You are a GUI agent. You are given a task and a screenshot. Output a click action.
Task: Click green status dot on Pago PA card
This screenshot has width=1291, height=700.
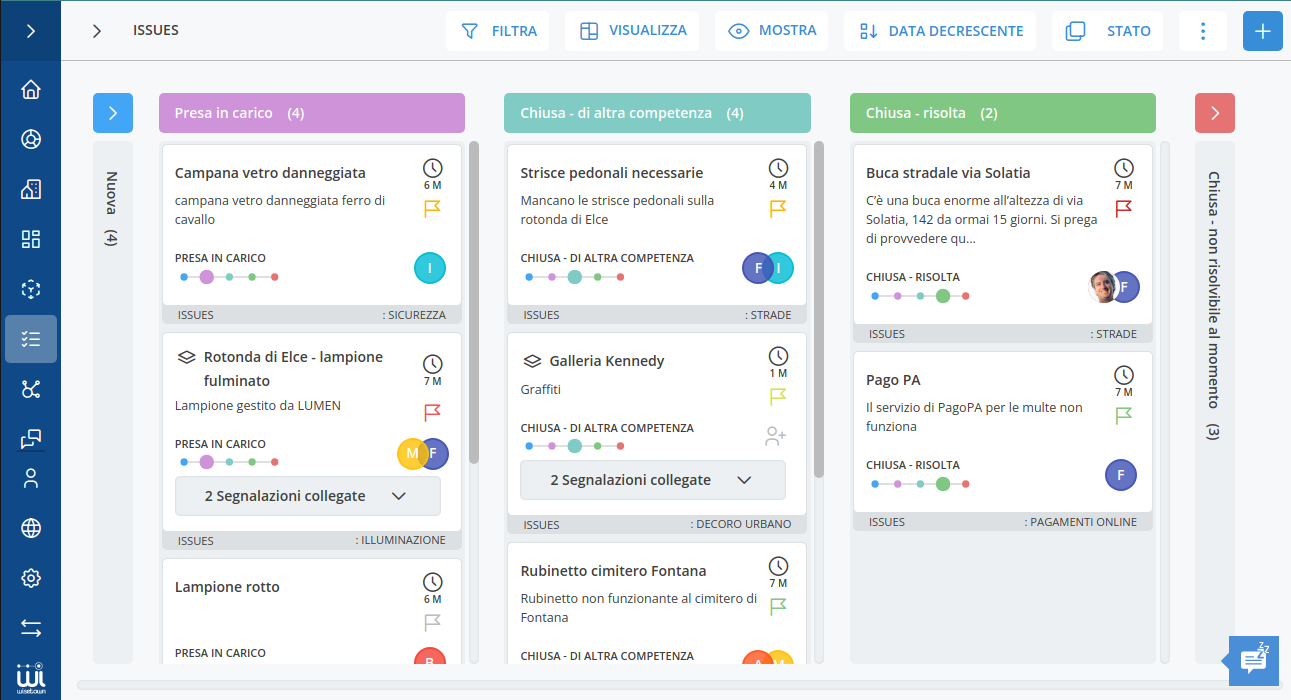point(942,484)
